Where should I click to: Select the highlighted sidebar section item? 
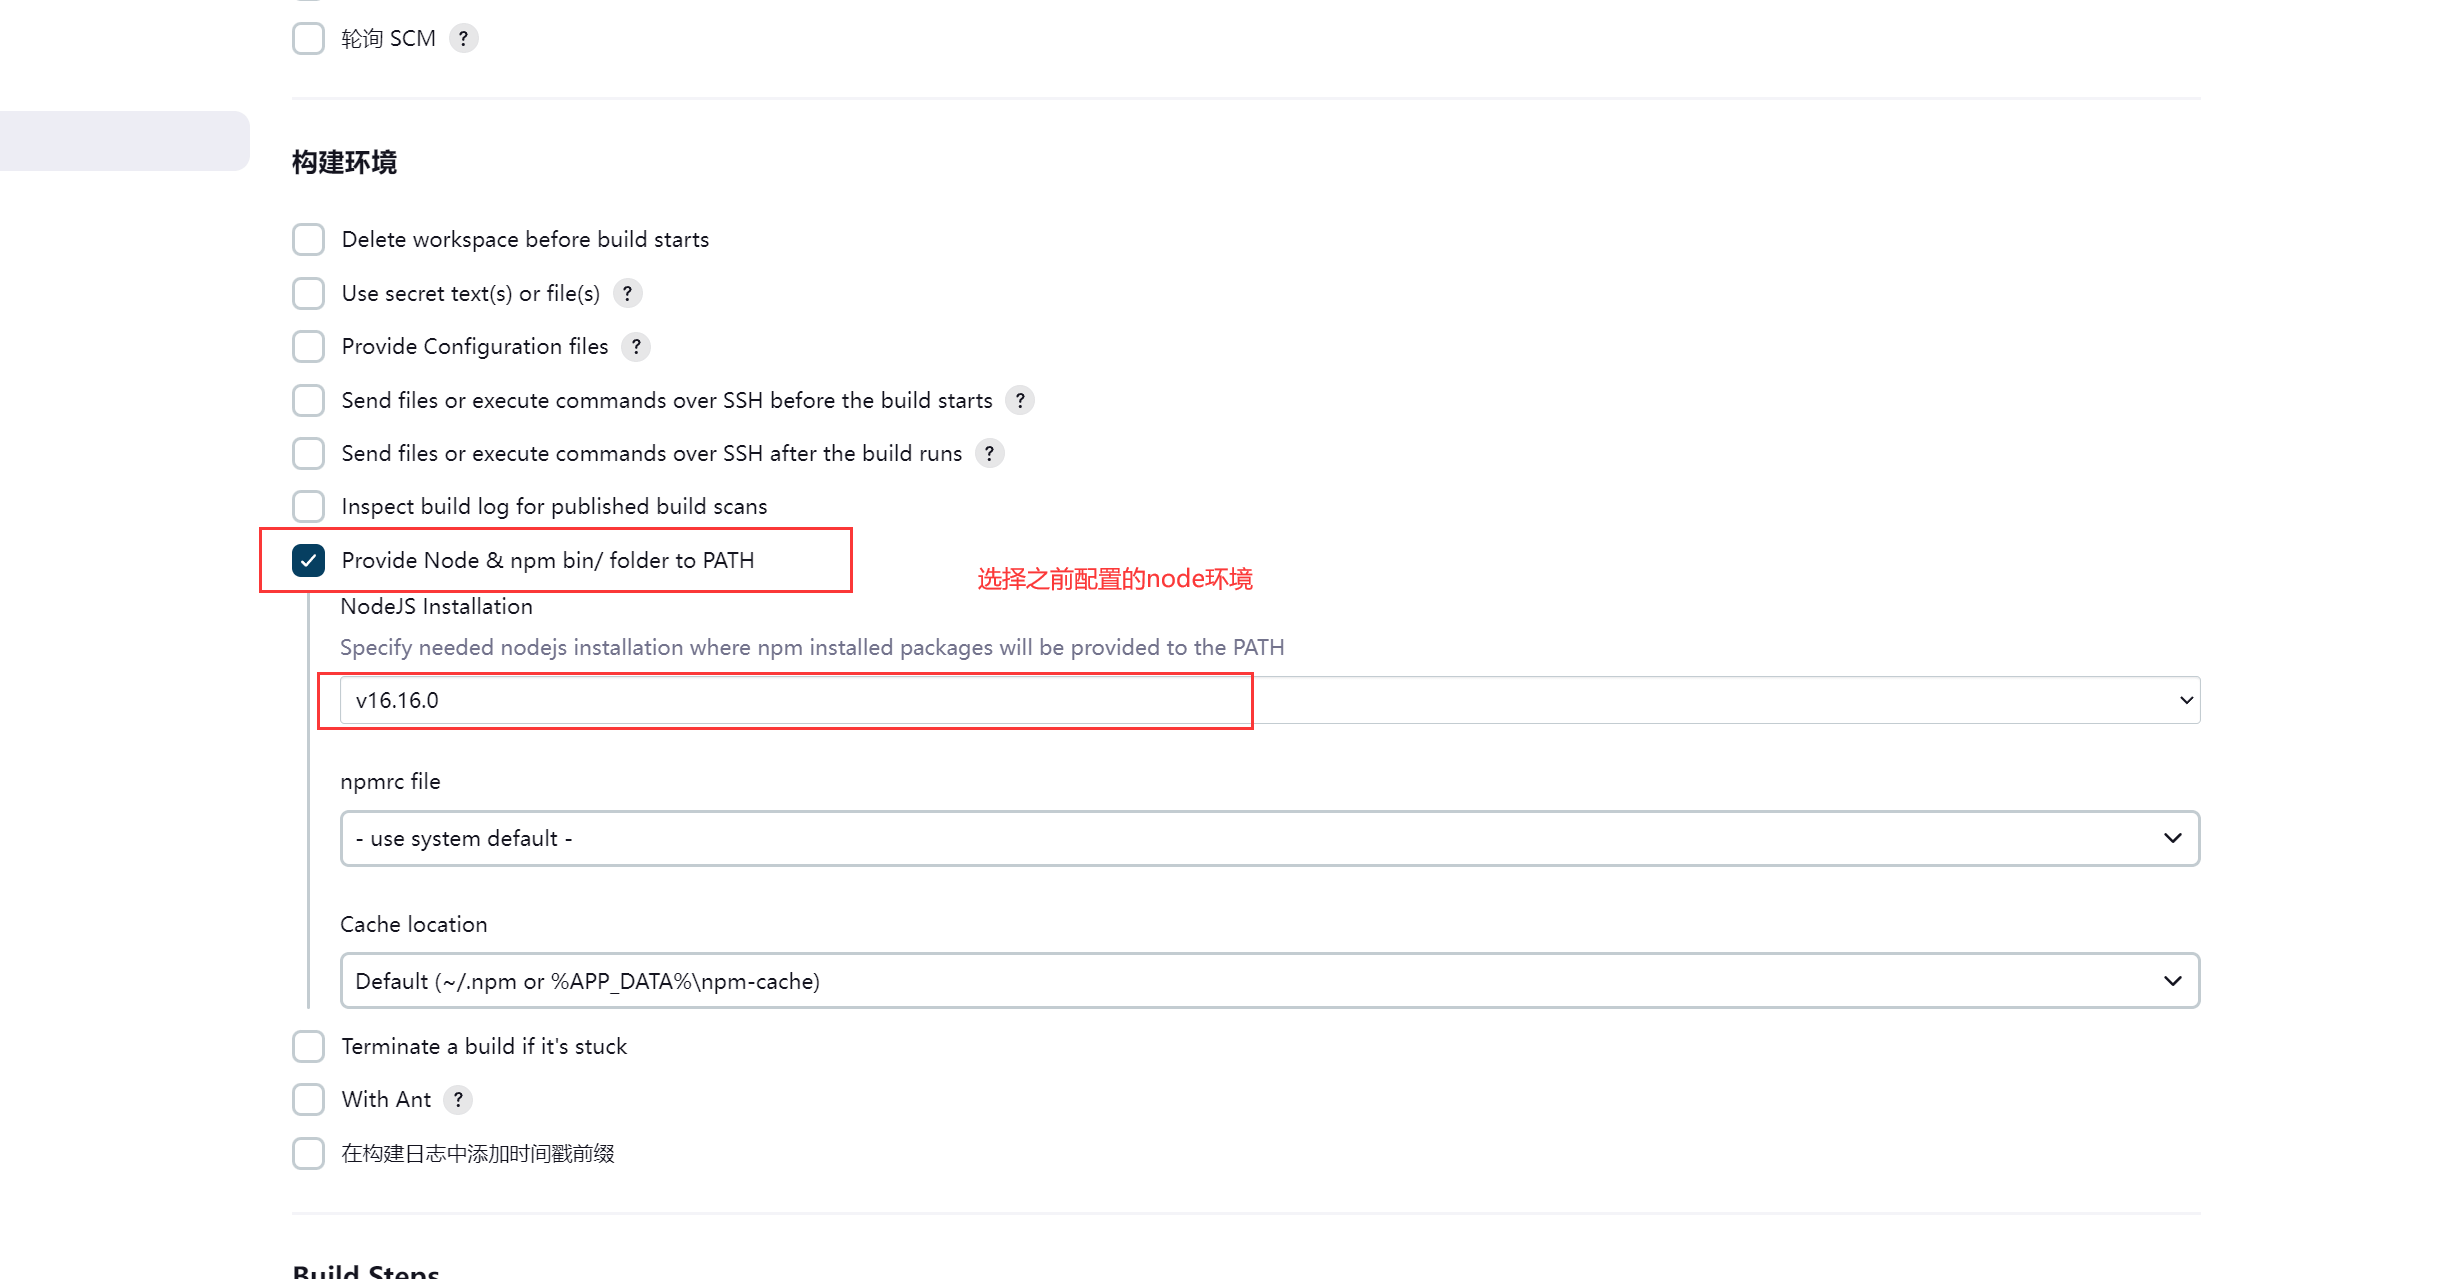tap(124, 141)
